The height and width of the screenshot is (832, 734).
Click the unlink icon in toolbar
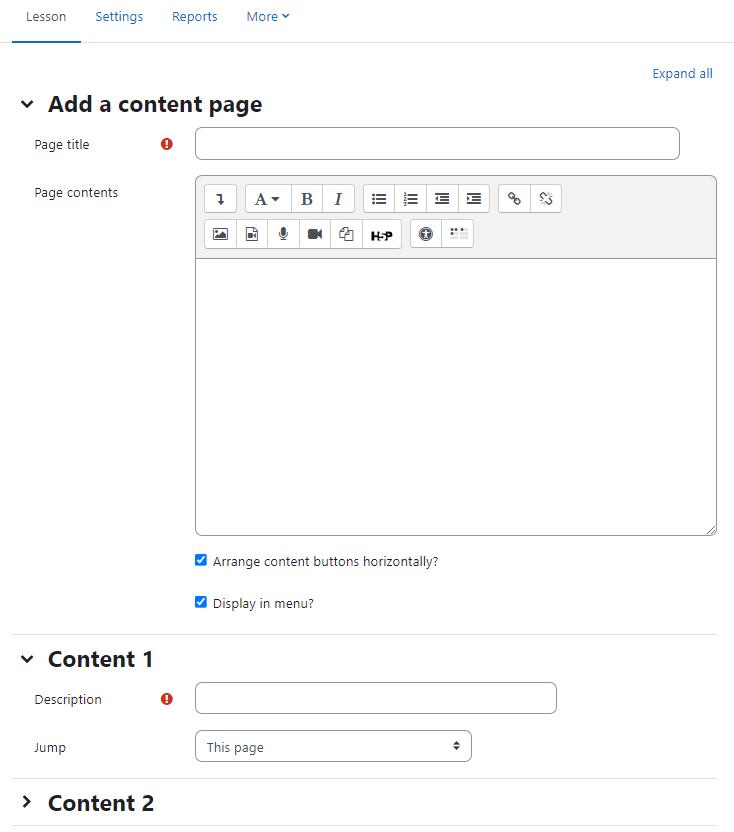click(546, 199)
